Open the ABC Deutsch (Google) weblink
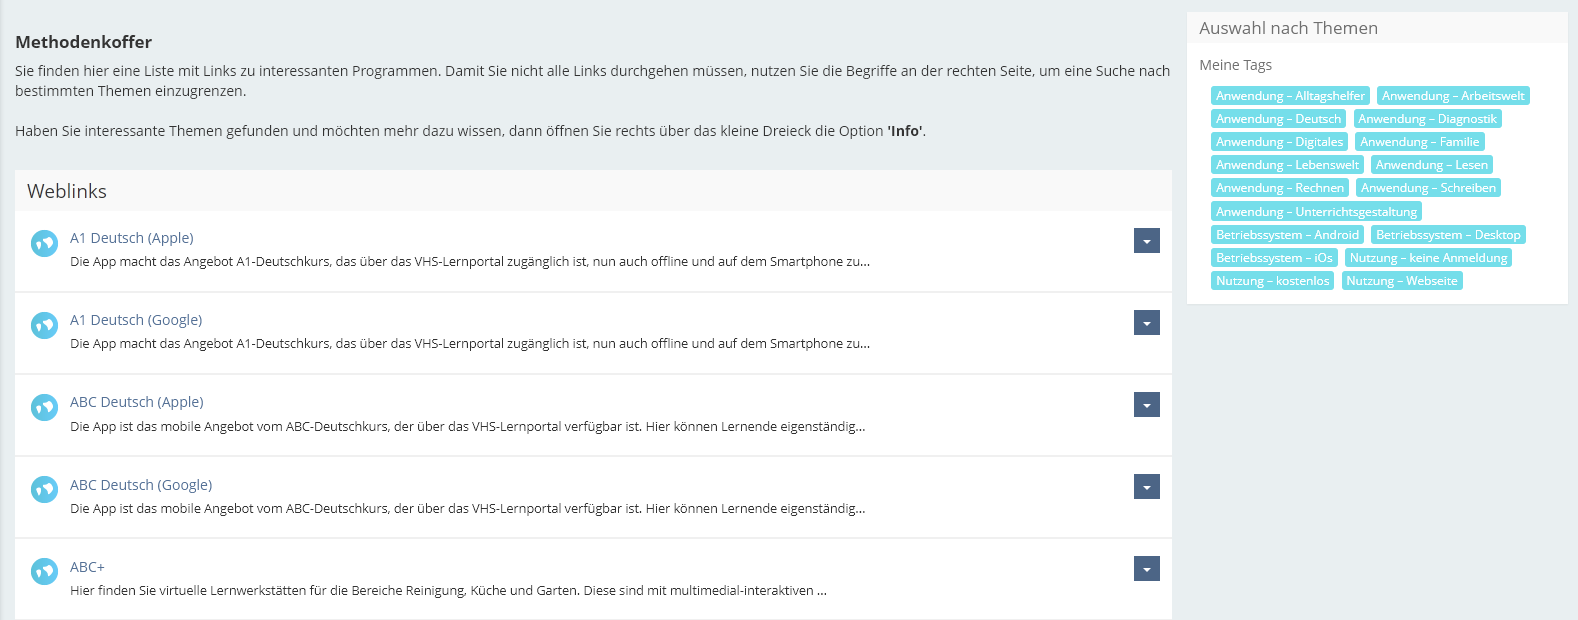 [140, 485]
